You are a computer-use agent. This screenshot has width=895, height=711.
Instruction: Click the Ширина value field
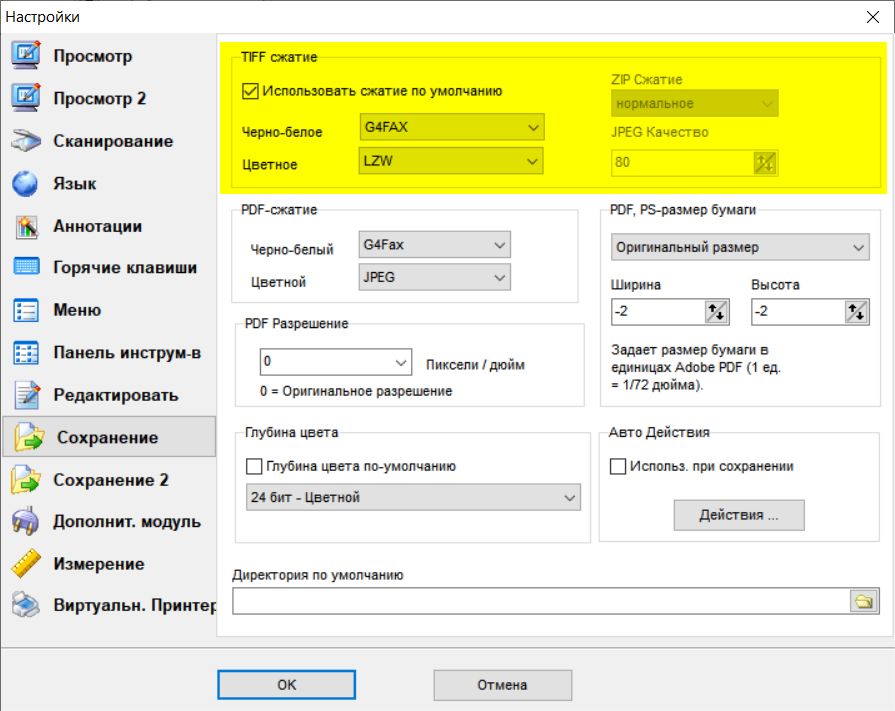[x=658, y=312]
